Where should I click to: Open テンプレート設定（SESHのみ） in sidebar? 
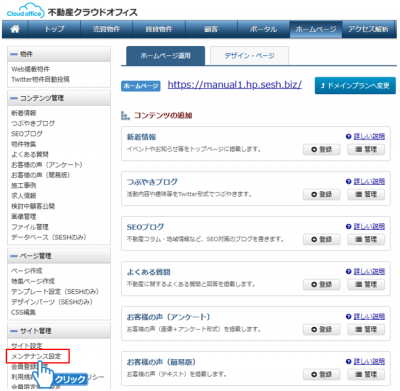tap(55, 291)
